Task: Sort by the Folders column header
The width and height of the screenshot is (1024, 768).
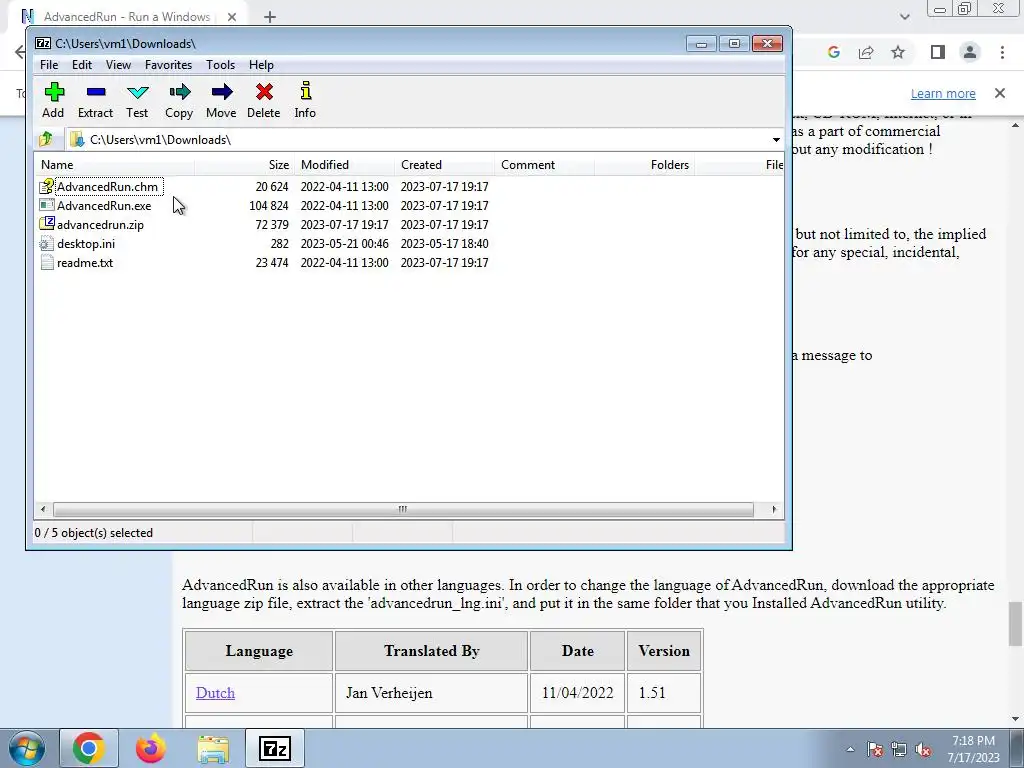Action: (644, 165)
